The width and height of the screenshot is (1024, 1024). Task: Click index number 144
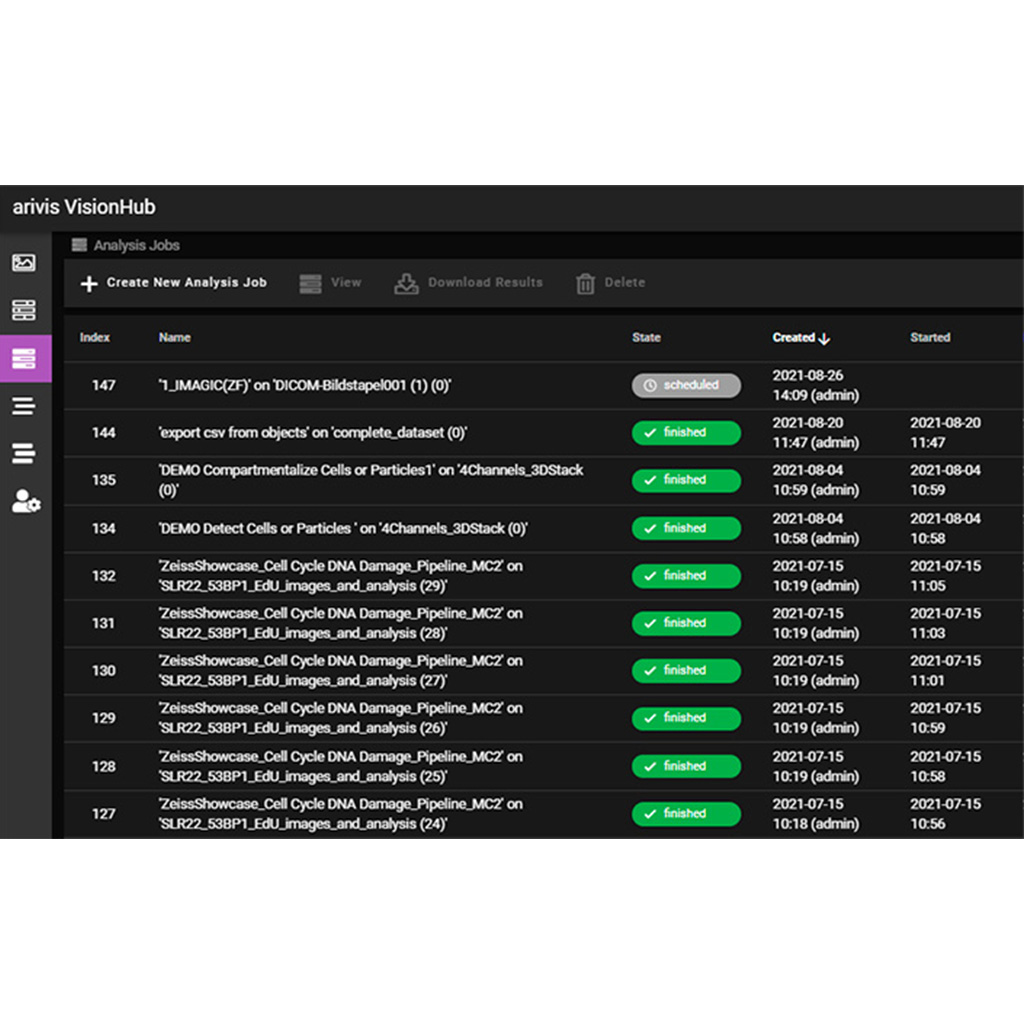(x=104, y=433)
